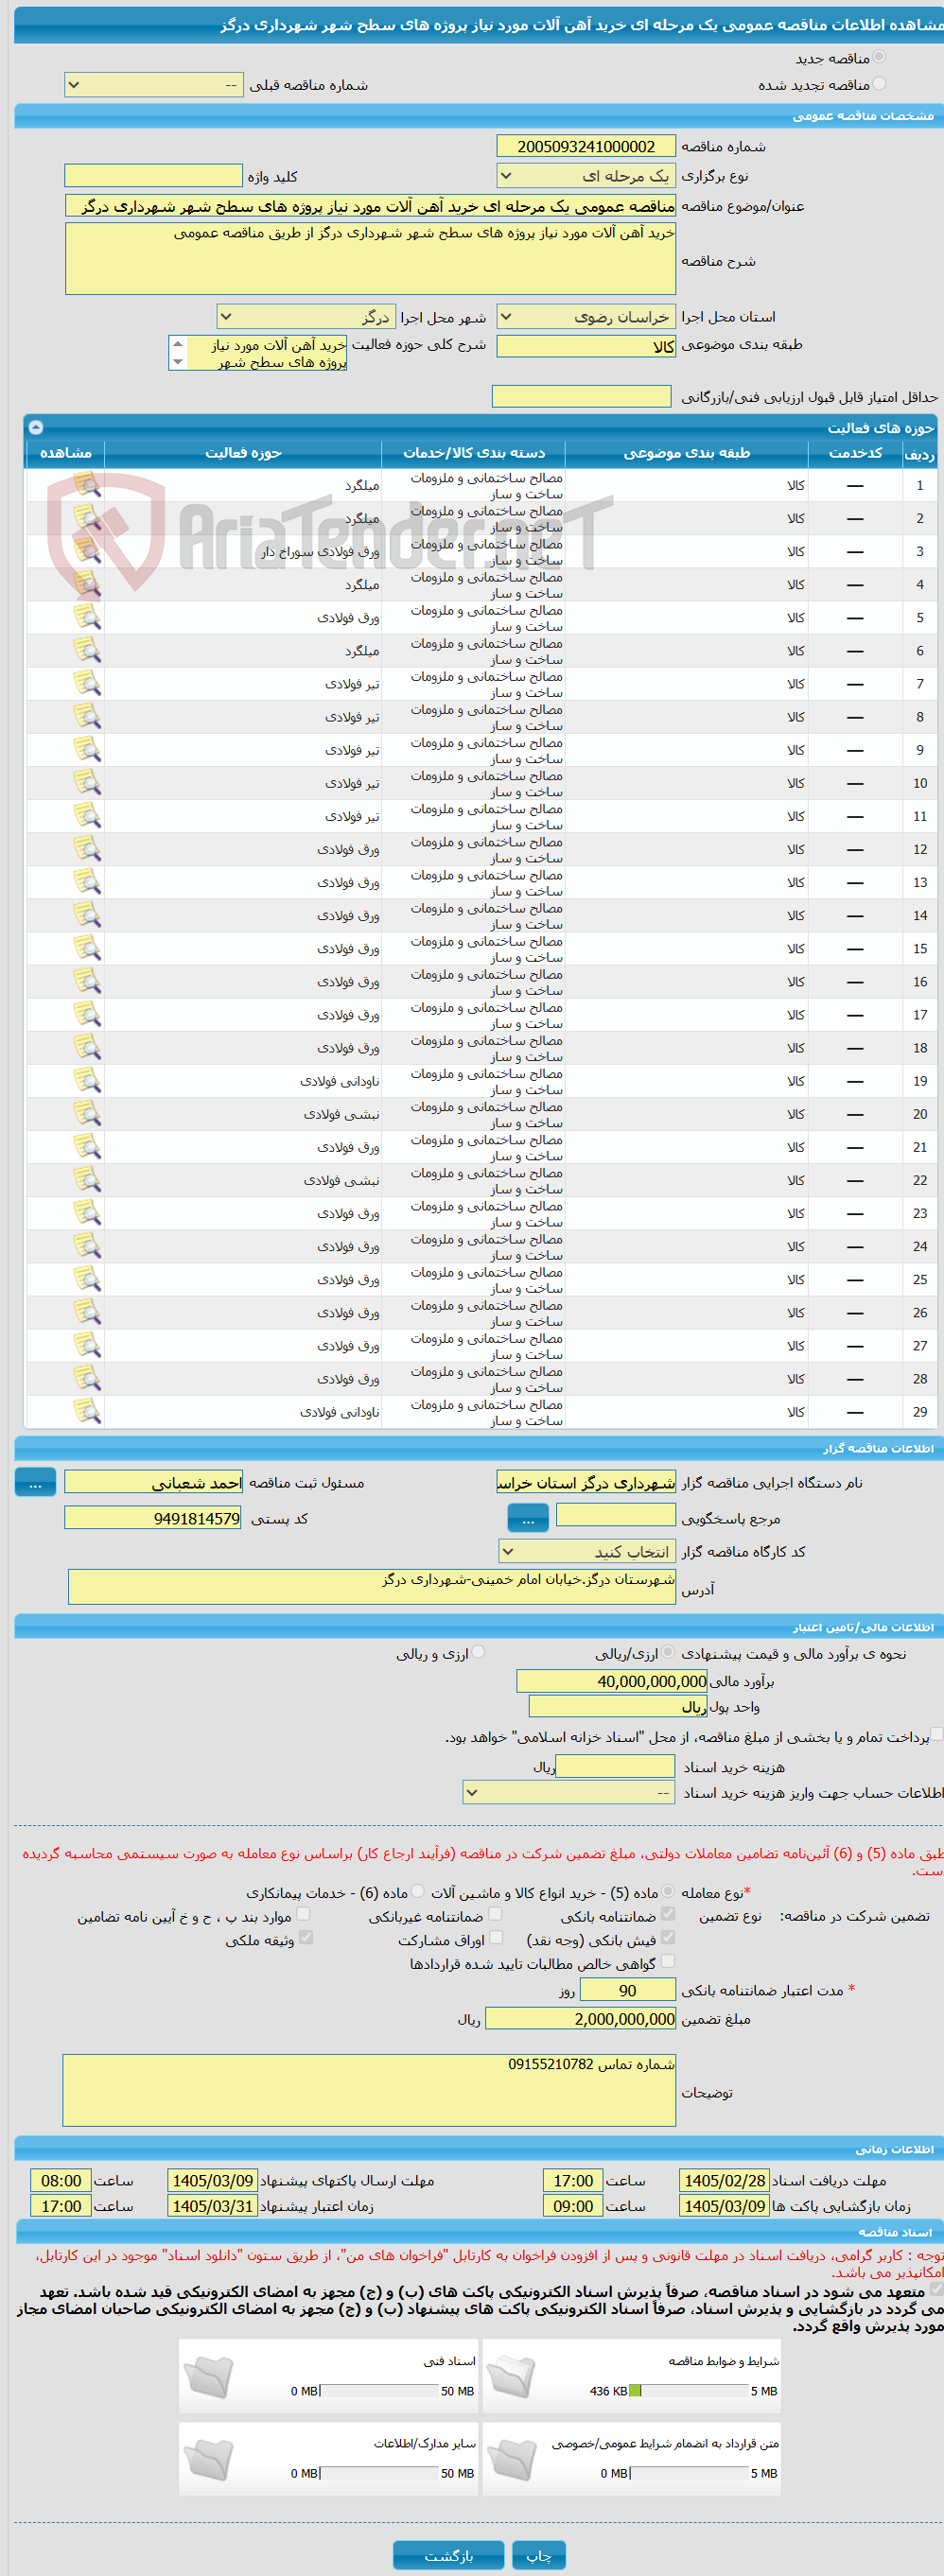944x2576 pixels.
Task: Choose ارزی/ریالی estimate option
Action: [668, 1653]
